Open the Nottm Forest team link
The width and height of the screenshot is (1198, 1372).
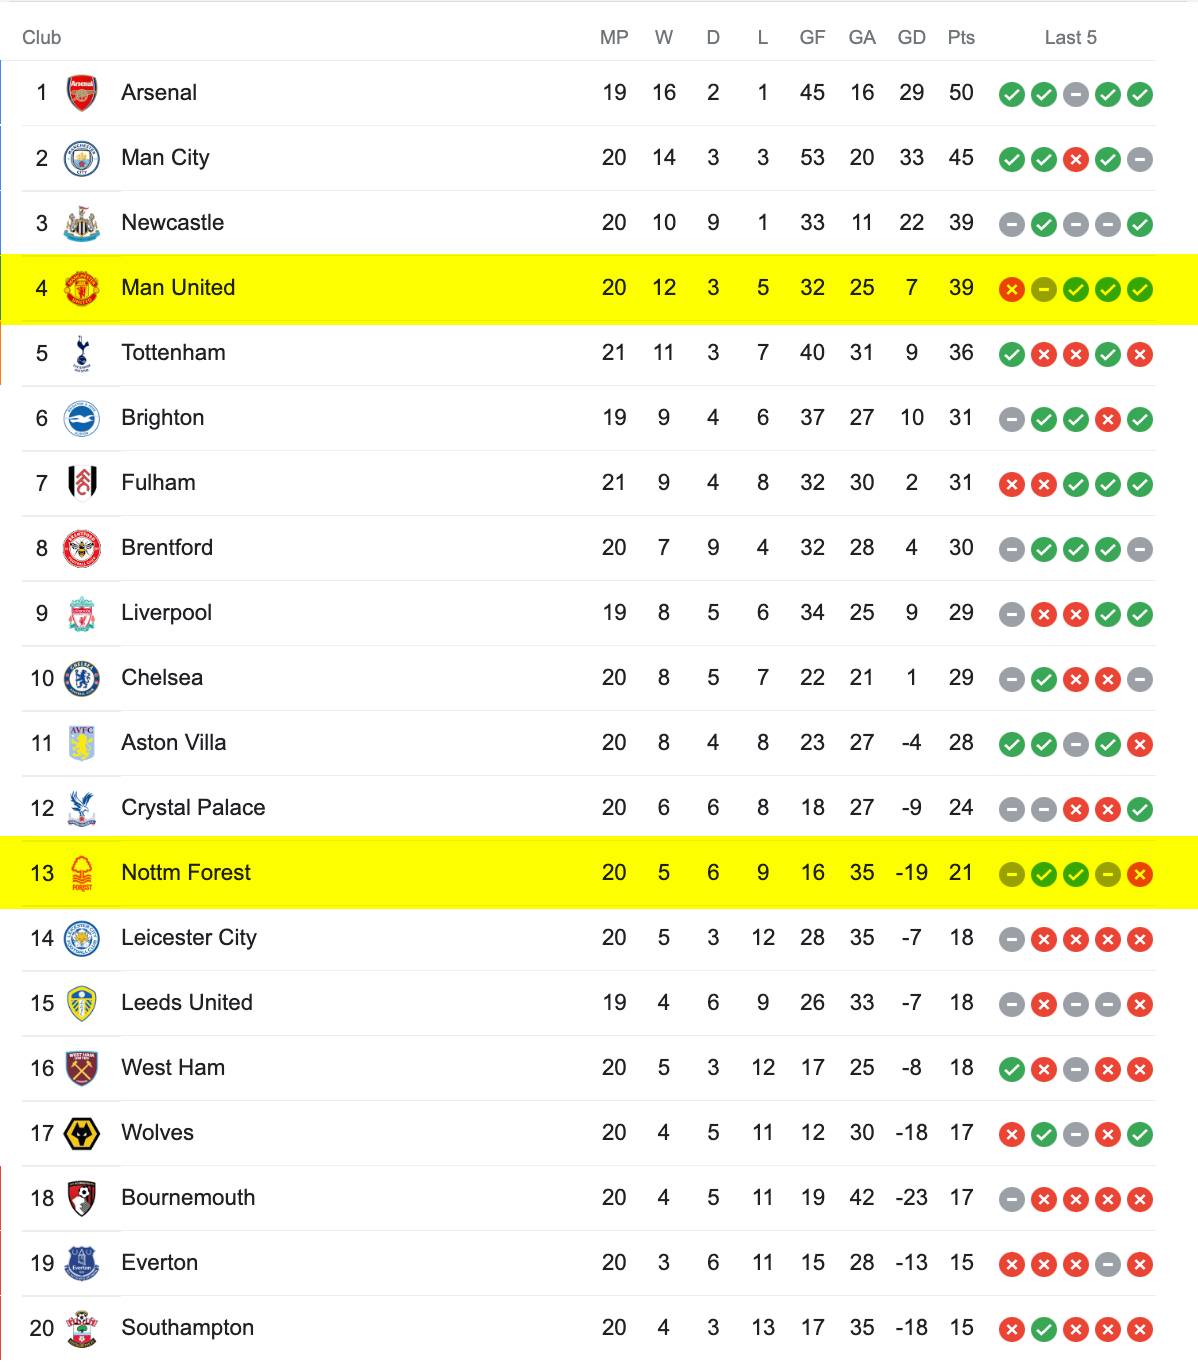(x=186, y=873)
